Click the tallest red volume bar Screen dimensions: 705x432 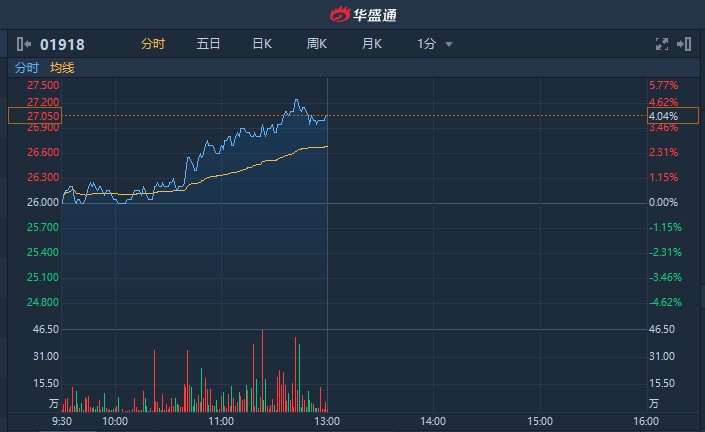click(x=263, y=370)
